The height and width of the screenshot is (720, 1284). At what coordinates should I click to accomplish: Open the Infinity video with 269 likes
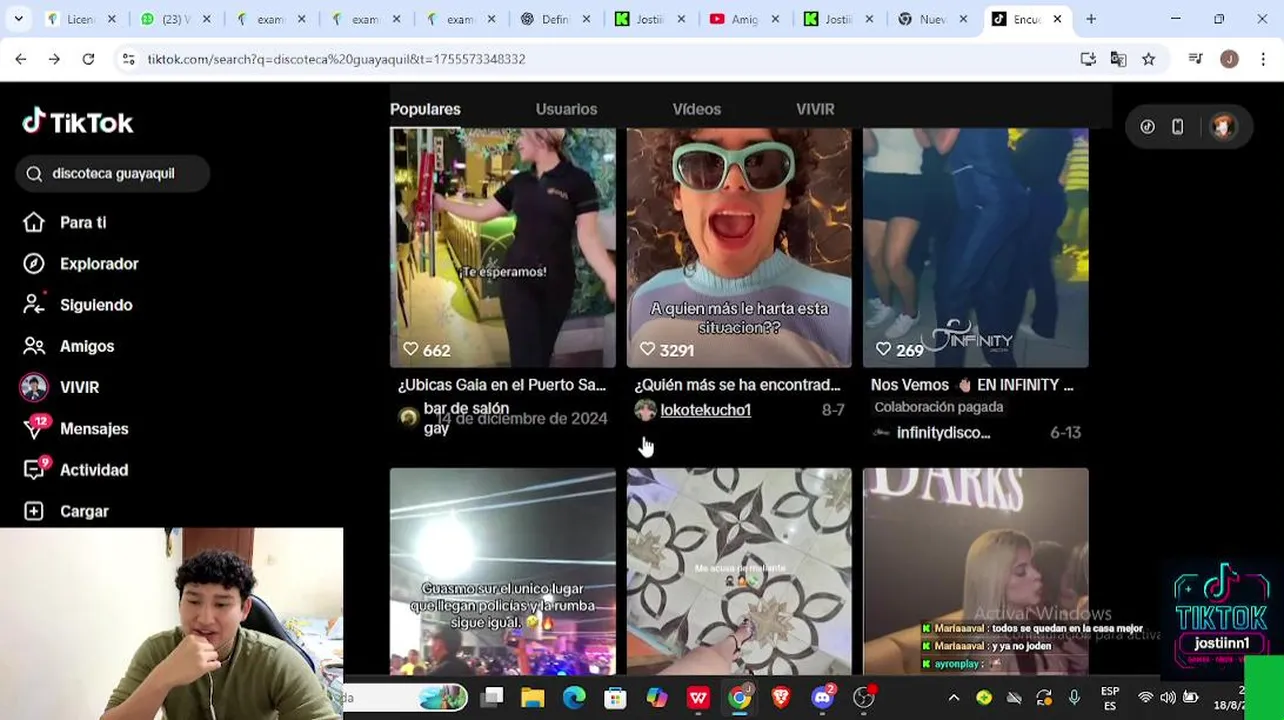(x=975, y=247)
